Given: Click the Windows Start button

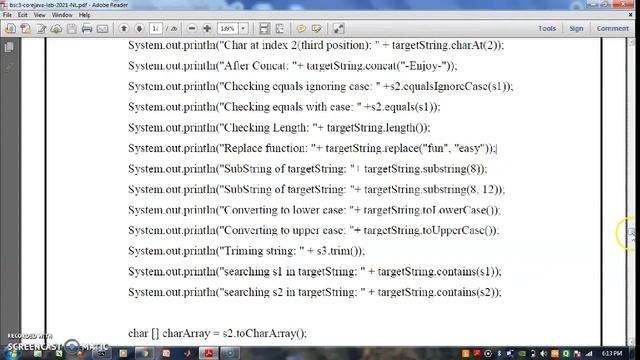Looking at the screenshot, I should tap(12, 353).
